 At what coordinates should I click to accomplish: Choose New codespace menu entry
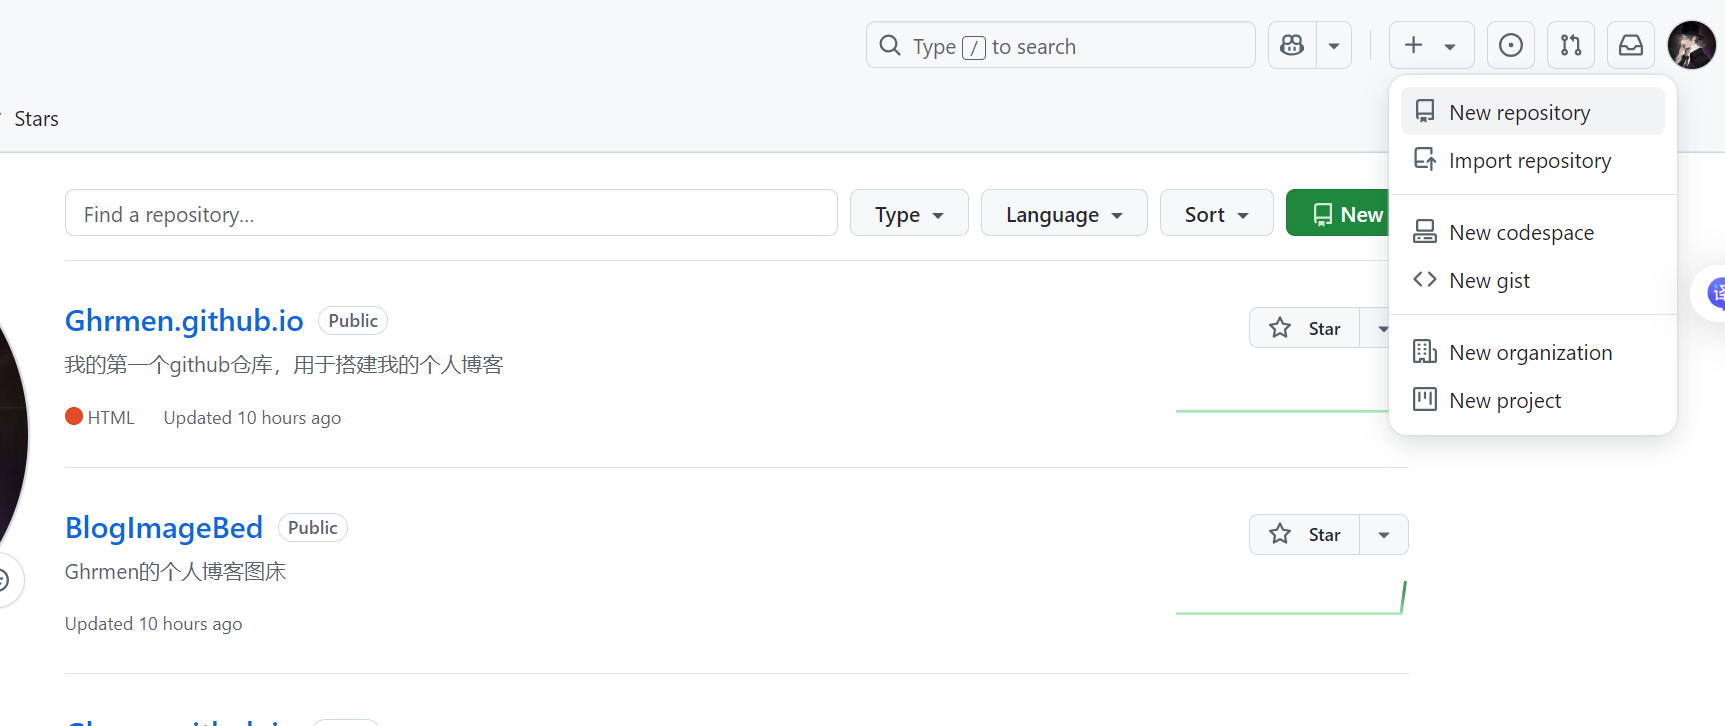tap(1533, 232)
